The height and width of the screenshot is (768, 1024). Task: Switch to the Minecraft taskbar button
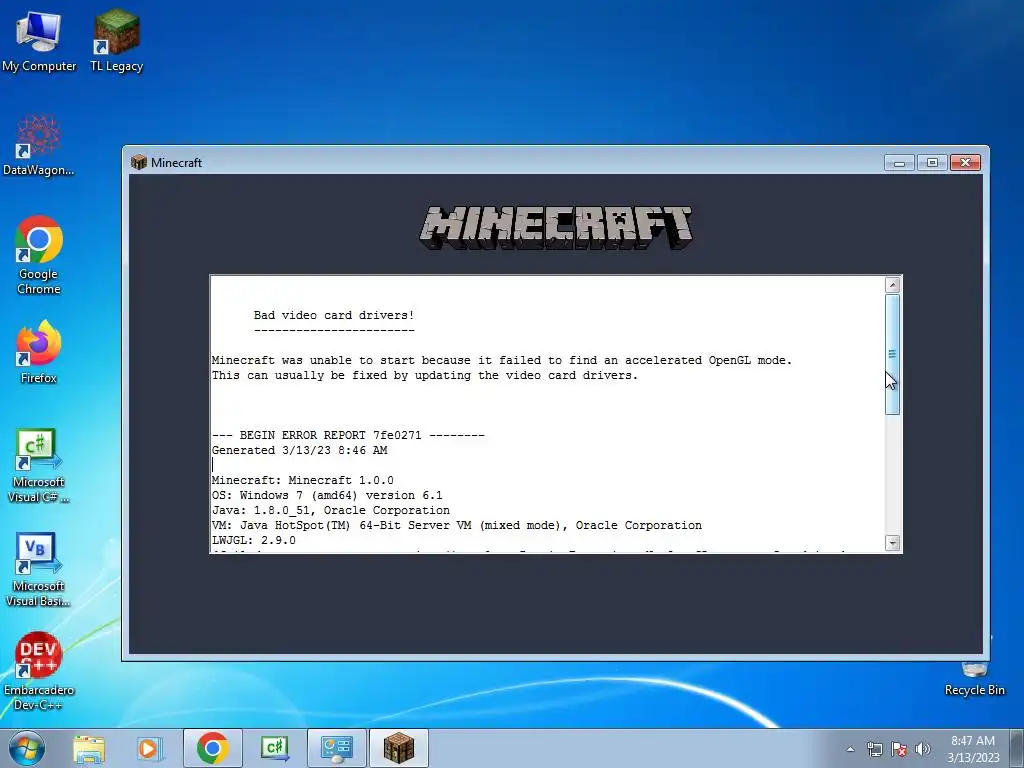click(x=399, y=748)
